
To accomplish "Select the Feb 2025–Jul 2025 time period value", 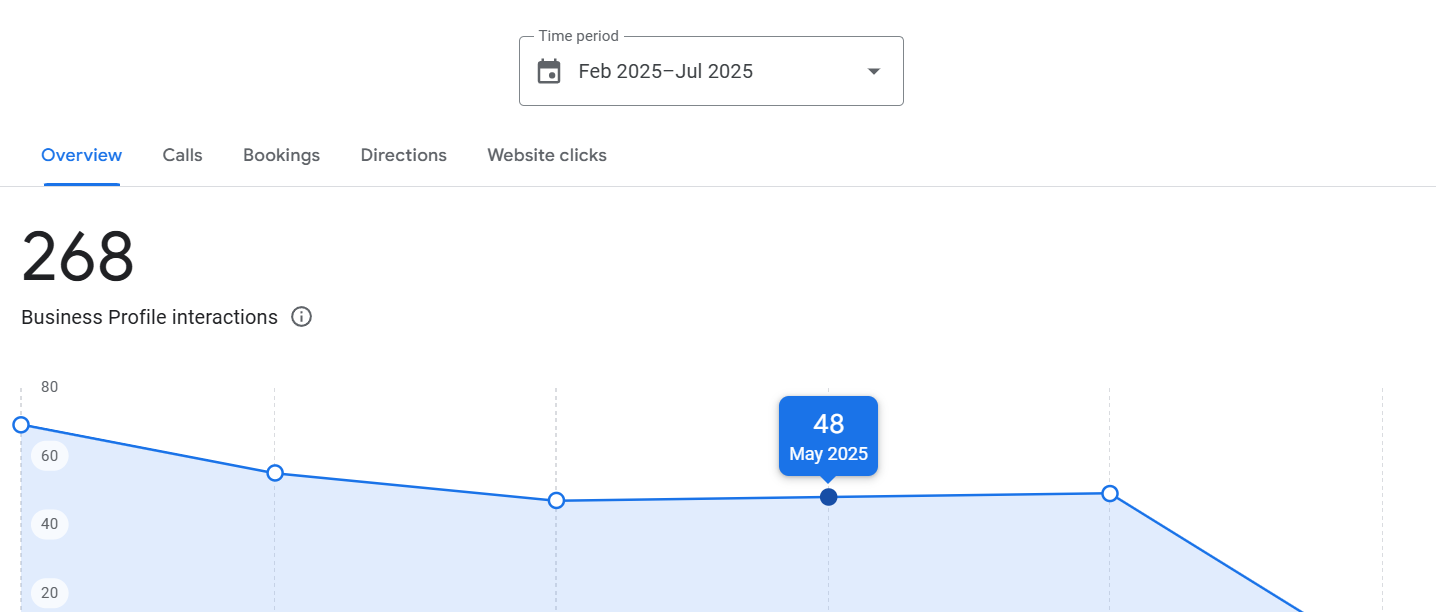I will 666,71.
